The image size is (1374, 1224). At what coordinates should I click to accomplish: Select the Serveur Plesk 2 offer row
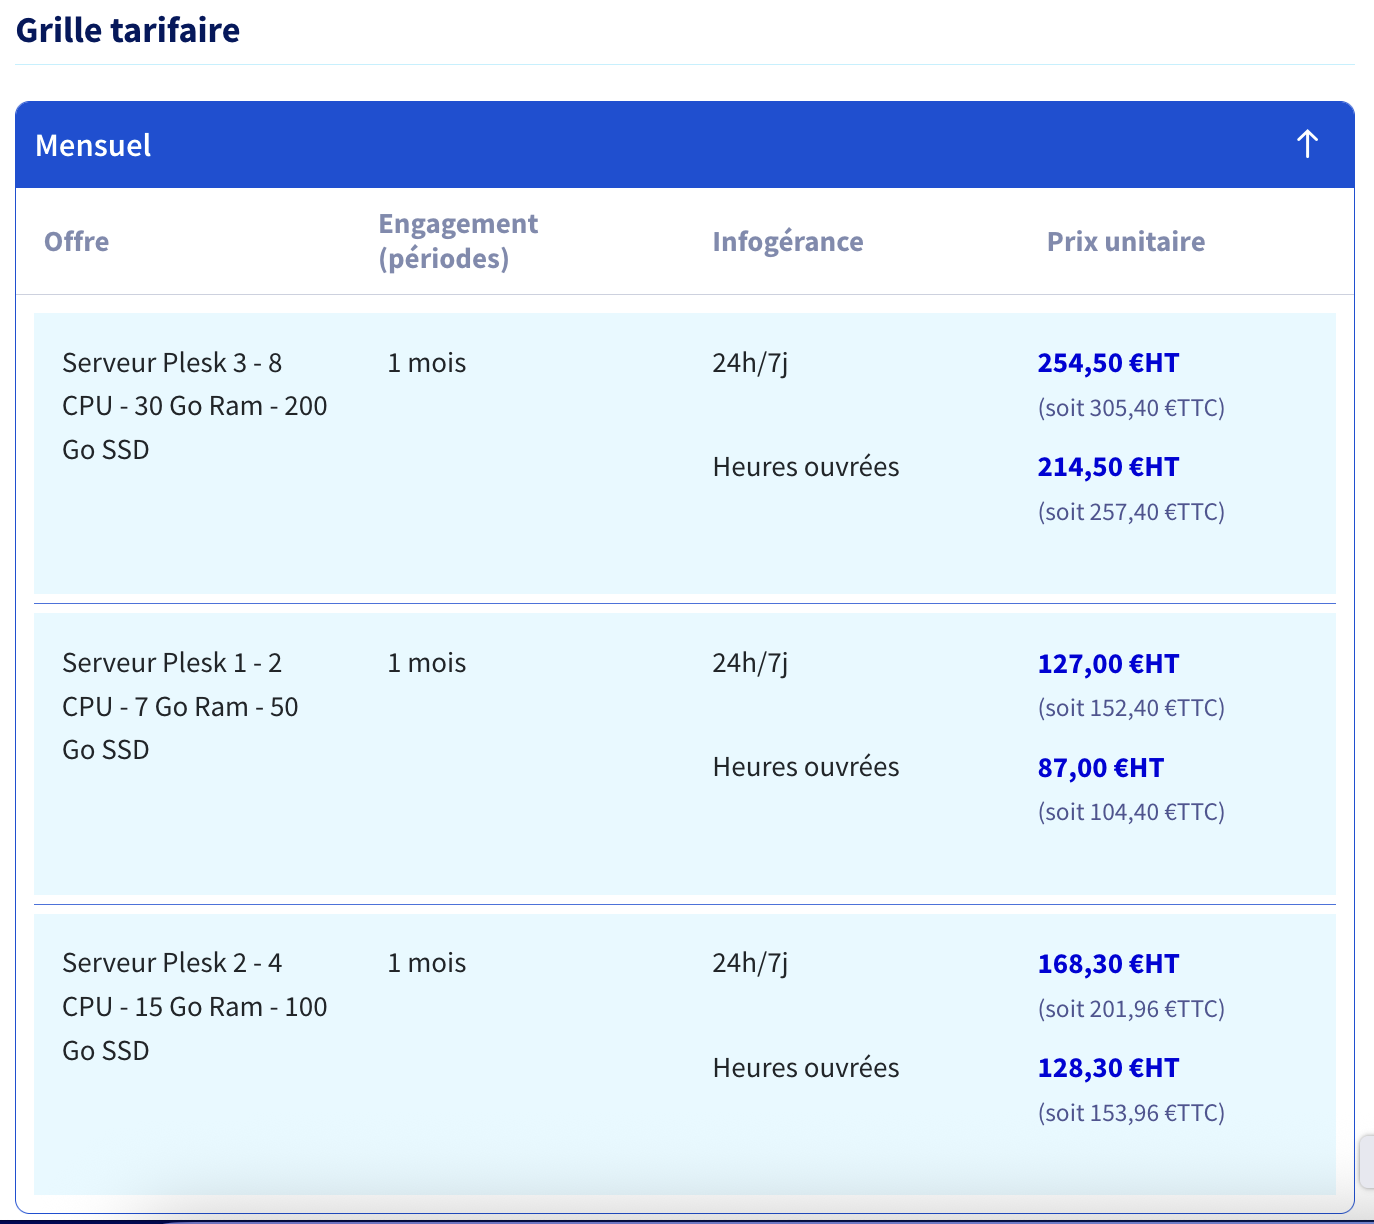click(x=194, y=1006)
